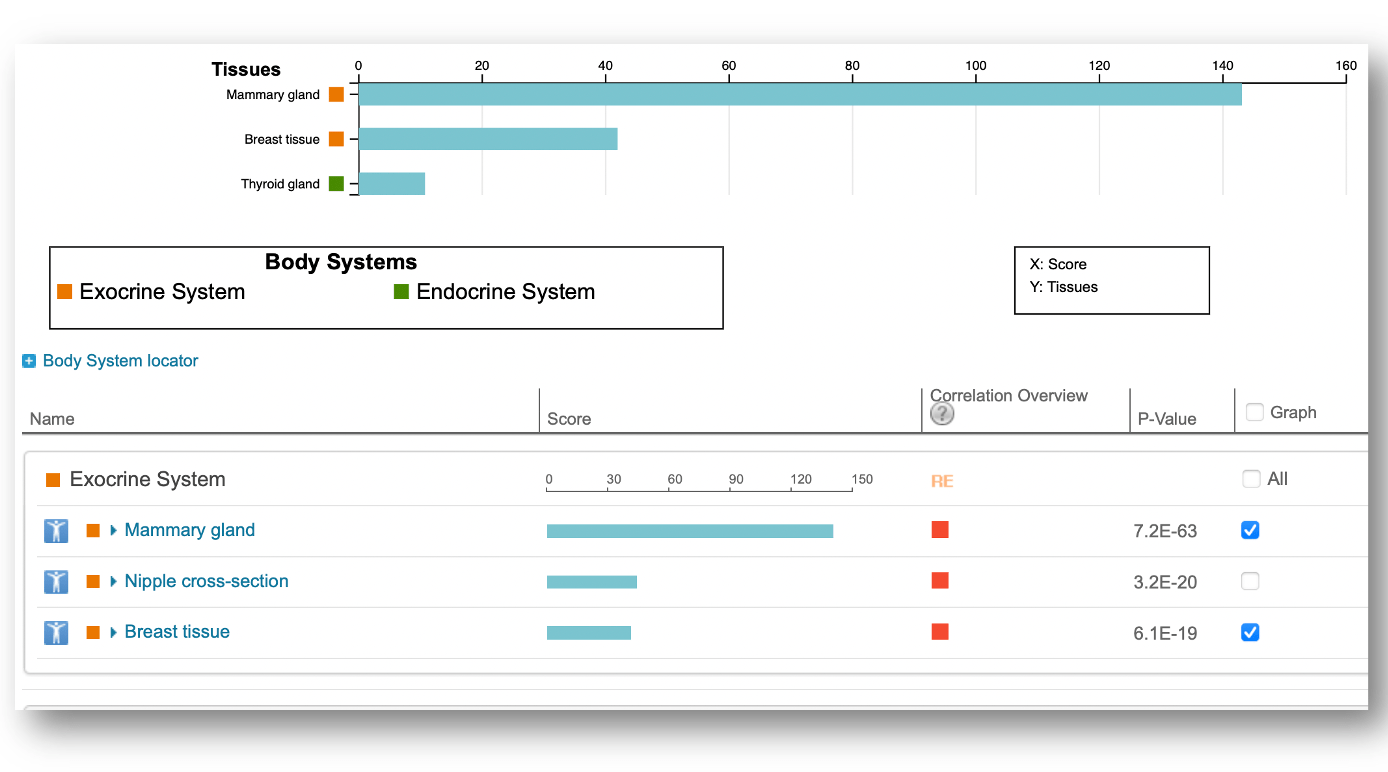
Task: Enable the Nipple cross-section graph checkbox
Action: [x=1250, y=582]
